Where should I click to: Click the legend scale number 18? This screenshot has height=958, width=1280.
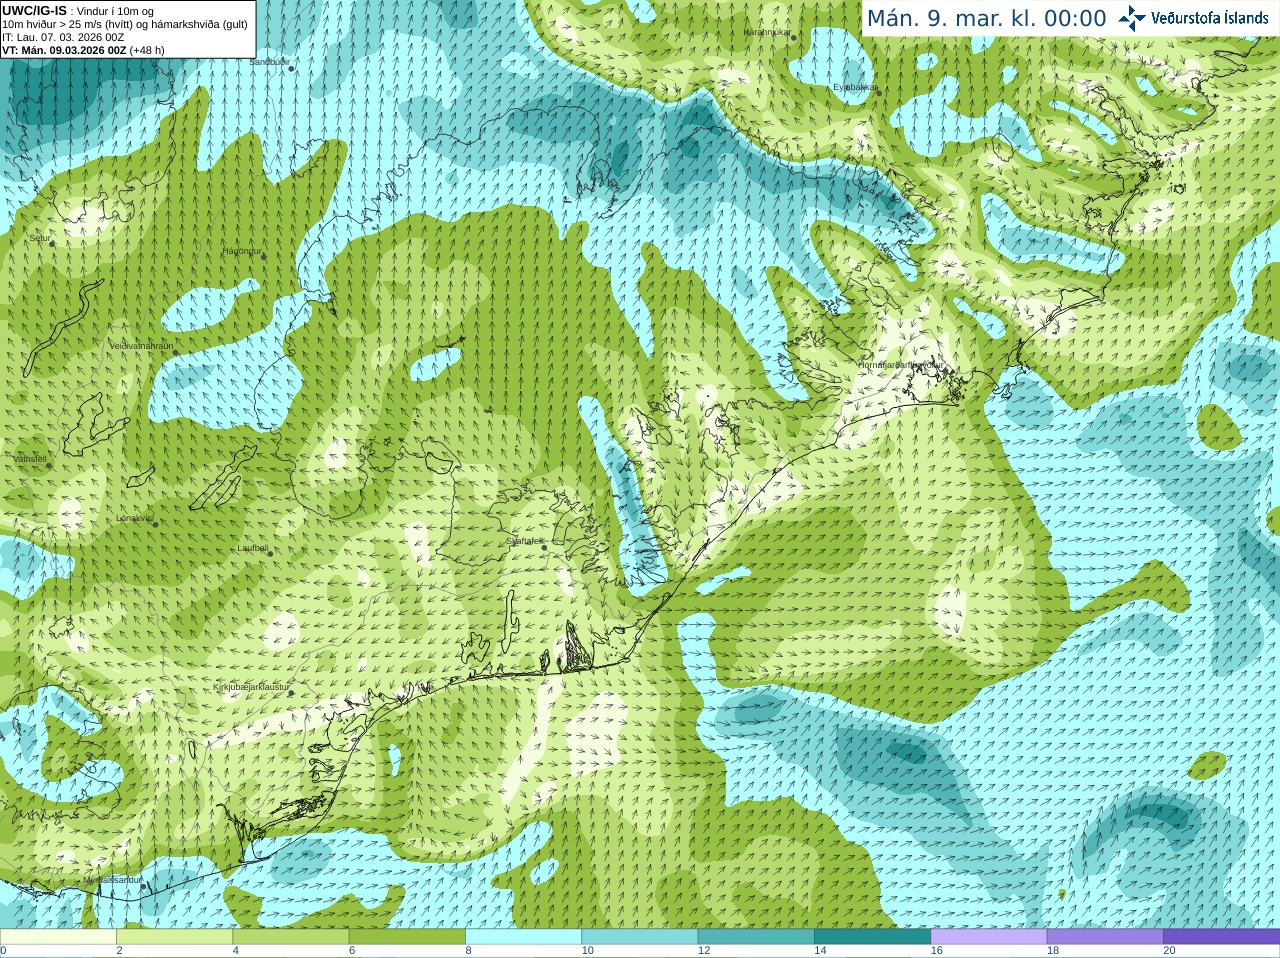click(1052, 951)
